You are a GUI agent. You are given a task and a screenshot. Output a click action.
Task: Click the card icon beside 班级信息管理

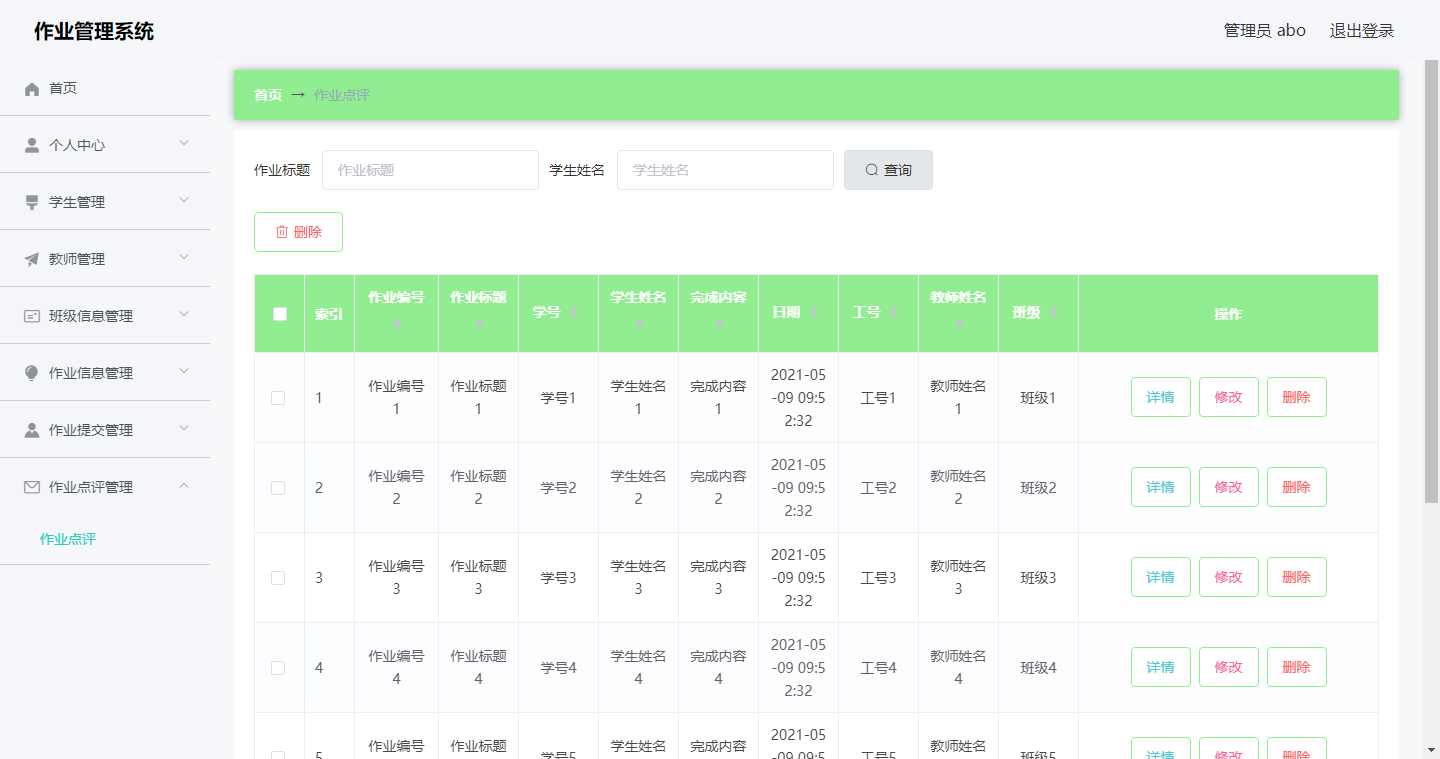[x=32, y=316]
